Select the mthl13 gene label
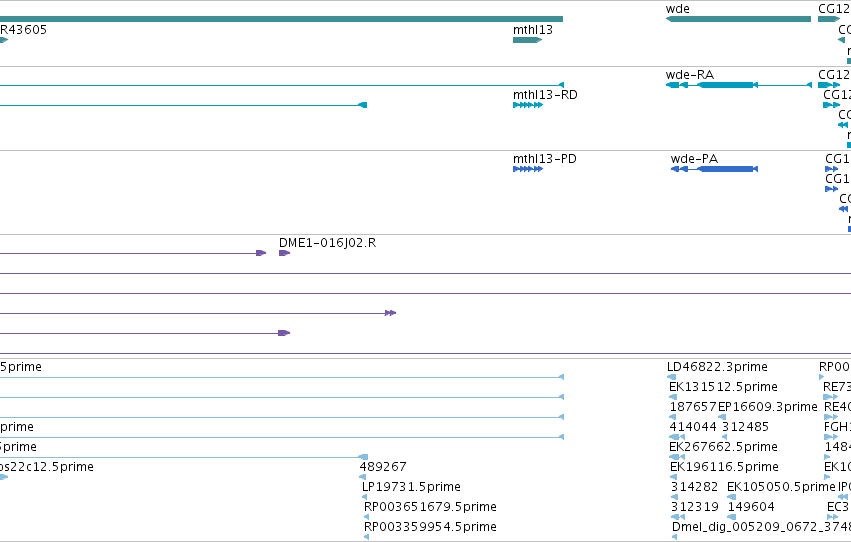Viewport: 851px width, 542px height. 532,30
